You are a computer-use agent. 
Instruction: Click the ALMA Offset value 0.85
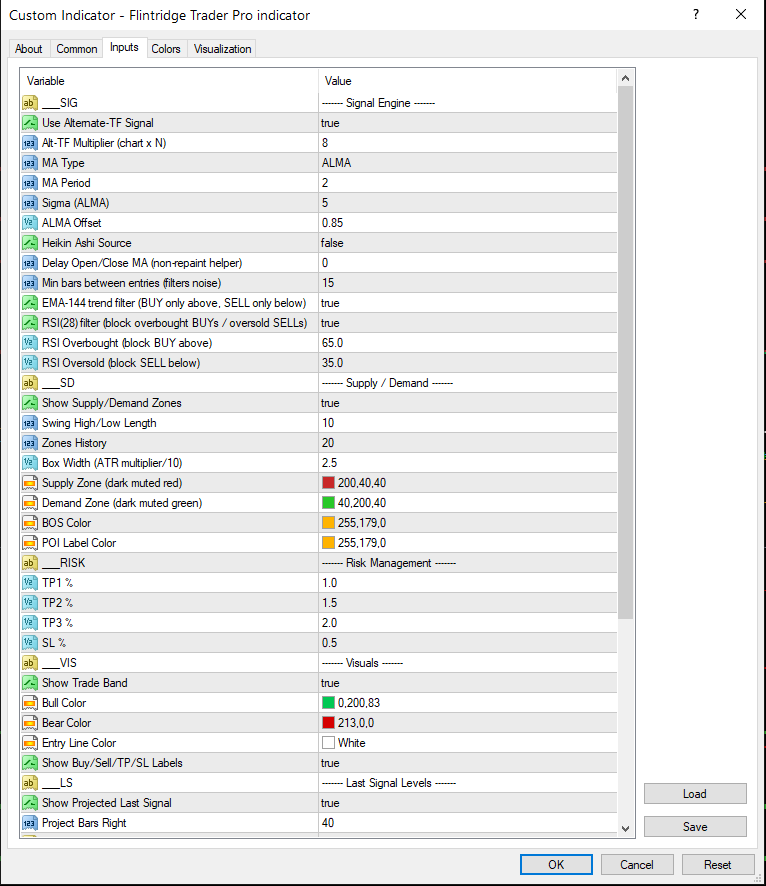[x=333, y=223]
